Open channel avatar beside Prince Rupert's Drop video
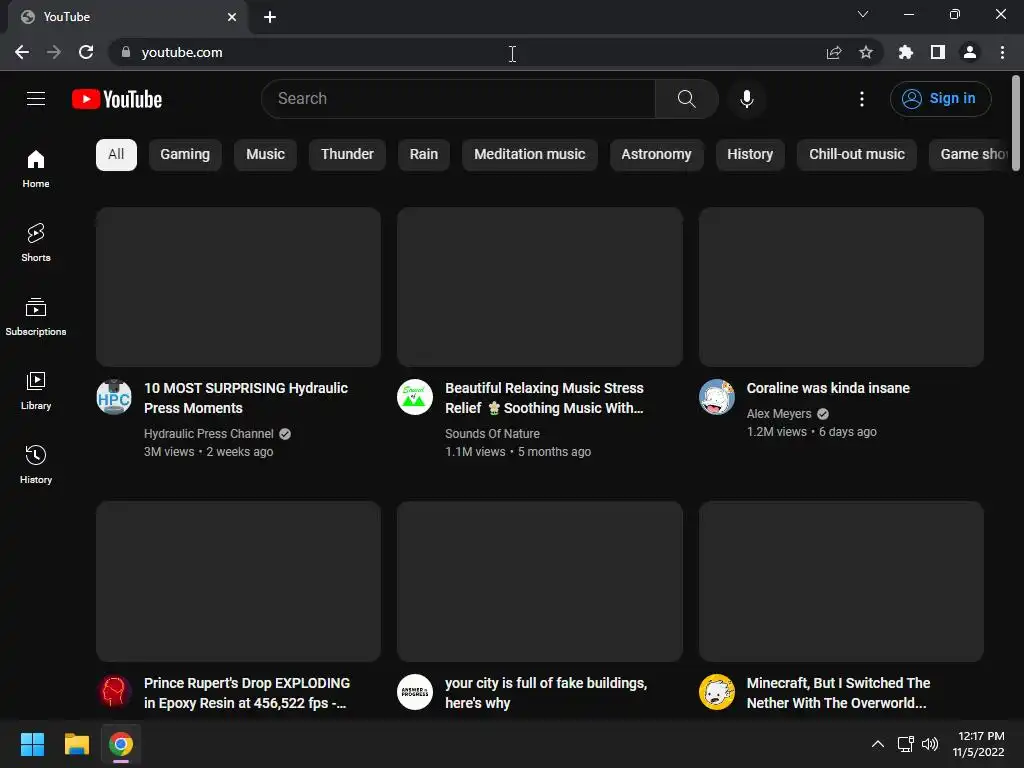This screenshot has height=768, width=1024. 114,692
